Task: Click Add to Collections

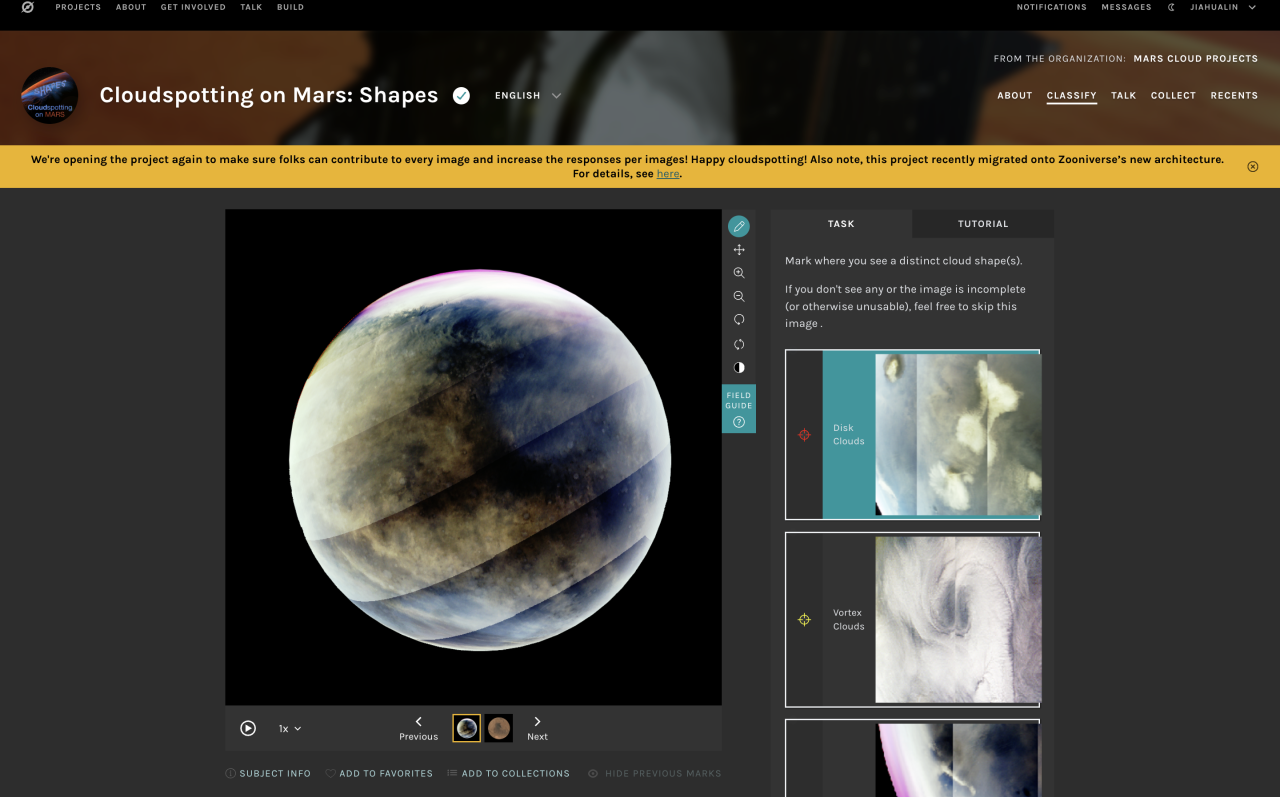Action: [x=508, y=773]
